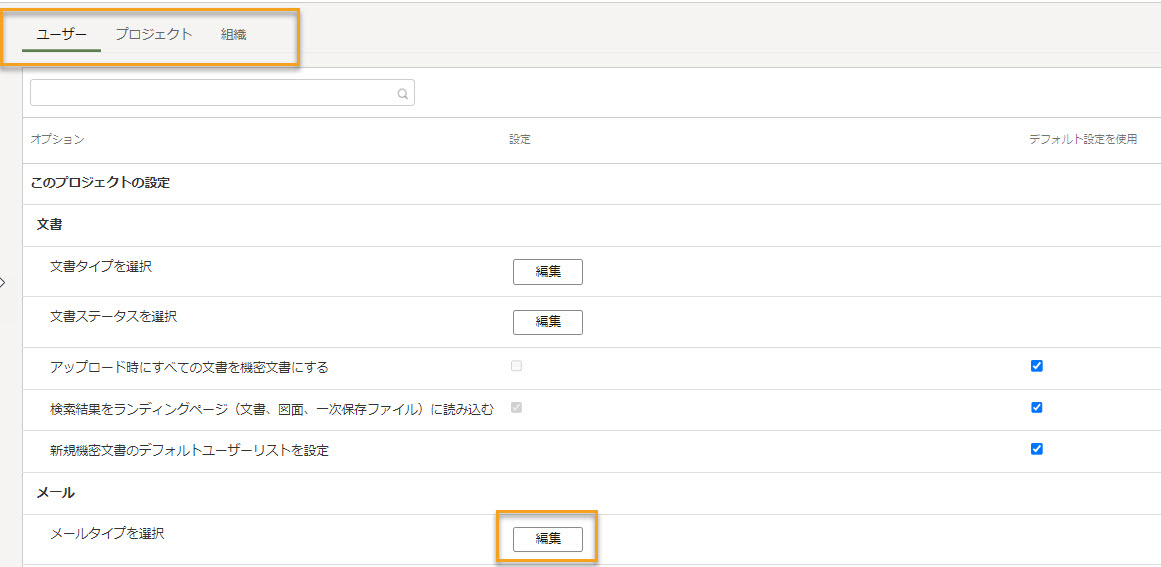
Task: Click the 設定 column header
Action: [520, 139]
